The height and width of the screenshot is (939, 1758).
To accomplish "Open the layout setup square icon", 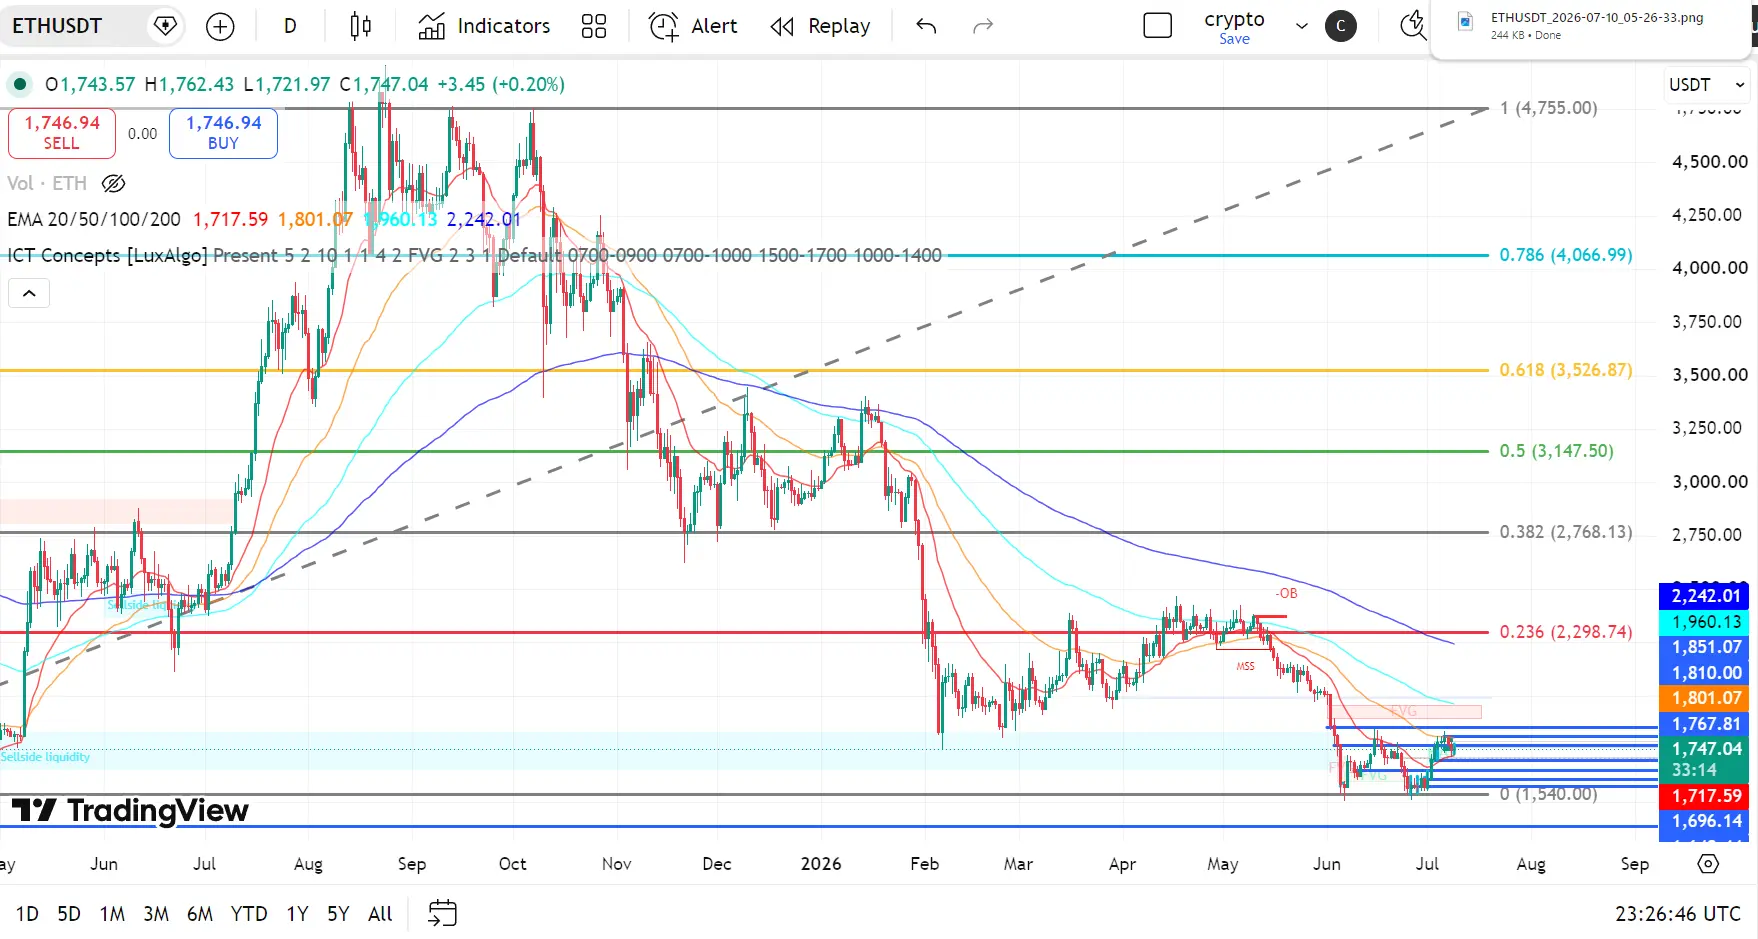I will pos(1157,26).
